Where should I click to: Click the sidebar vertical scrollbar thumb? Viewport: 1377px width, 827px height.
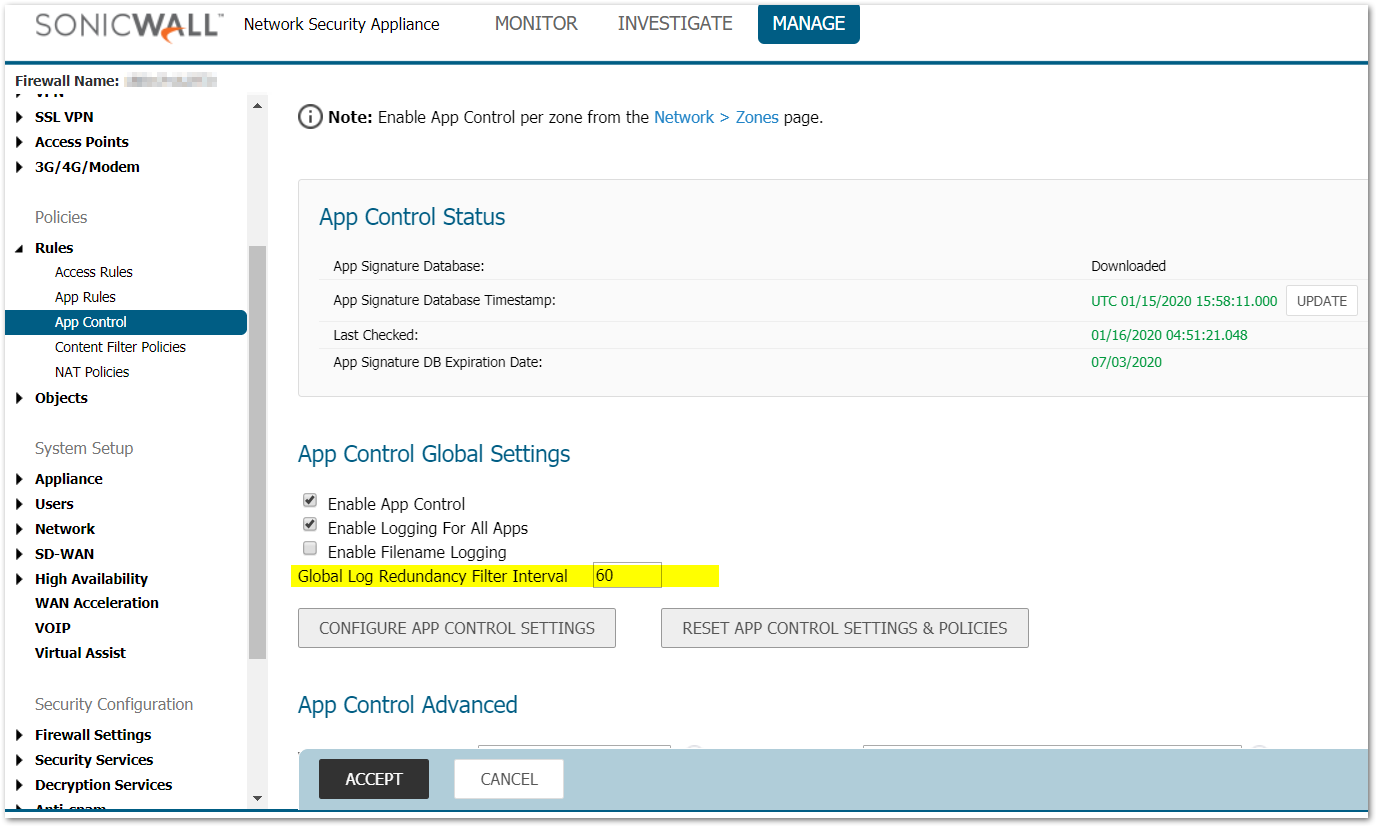point(257,450)
